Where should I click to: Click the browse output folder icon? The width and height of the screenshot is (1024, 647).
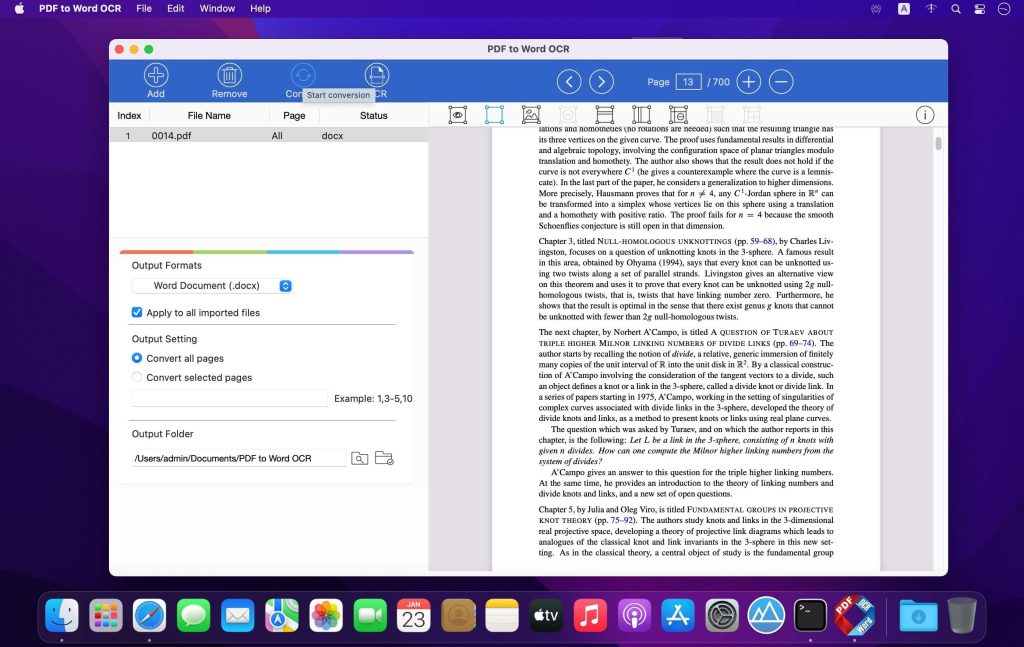(360, 457)
